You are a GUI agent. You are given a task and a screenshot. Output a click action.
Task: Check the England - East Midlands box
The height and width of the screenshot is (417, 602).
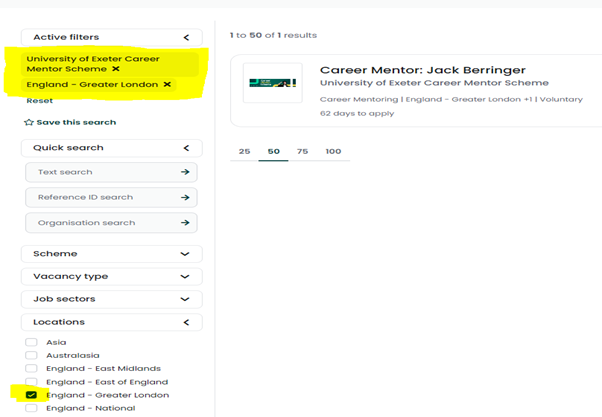[32, 369]
